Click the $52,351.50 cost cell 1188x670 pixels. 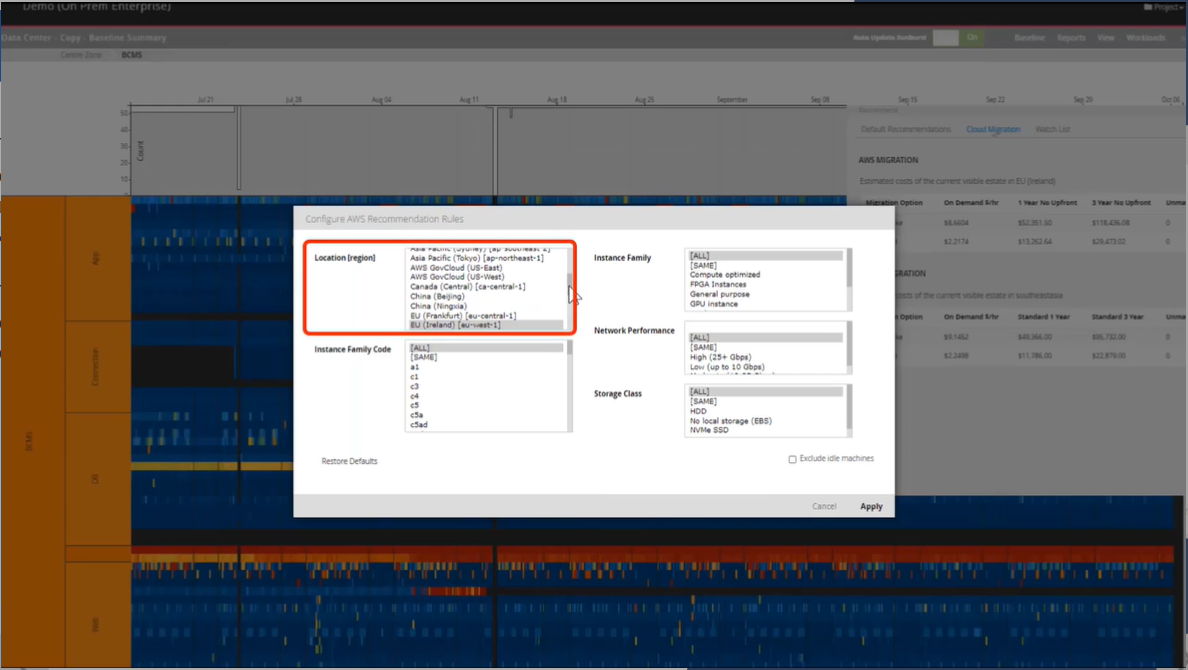click(x=1036, y=223)
